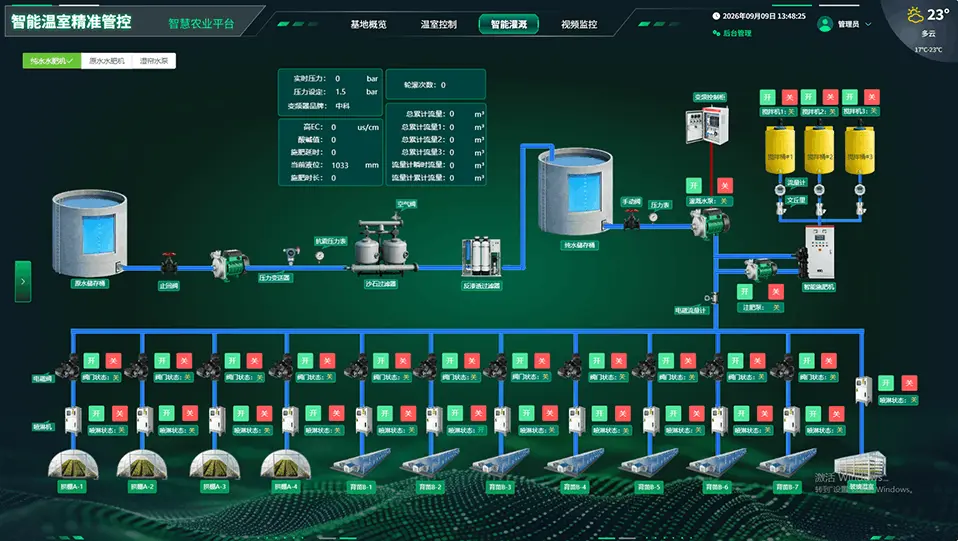958x541 pixels.
Task: Click the 高EC value row
Action: click(x=341, y=127)
